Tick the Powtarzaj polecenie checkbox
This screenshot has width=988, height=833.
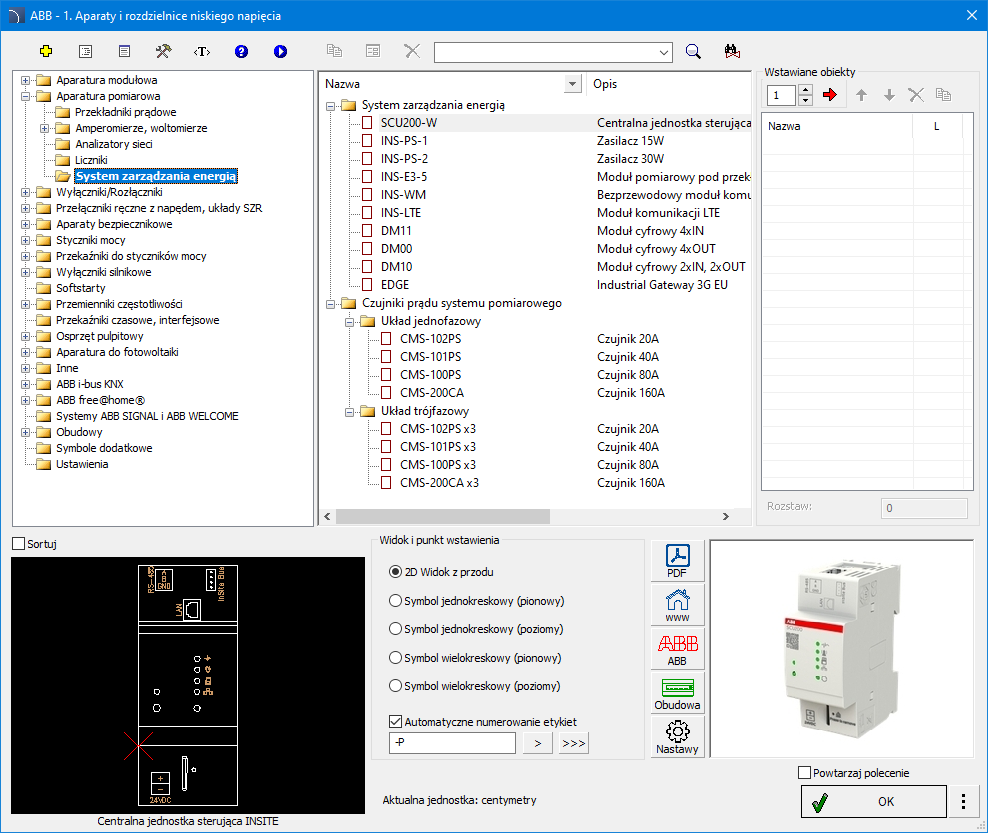(805, 773)
